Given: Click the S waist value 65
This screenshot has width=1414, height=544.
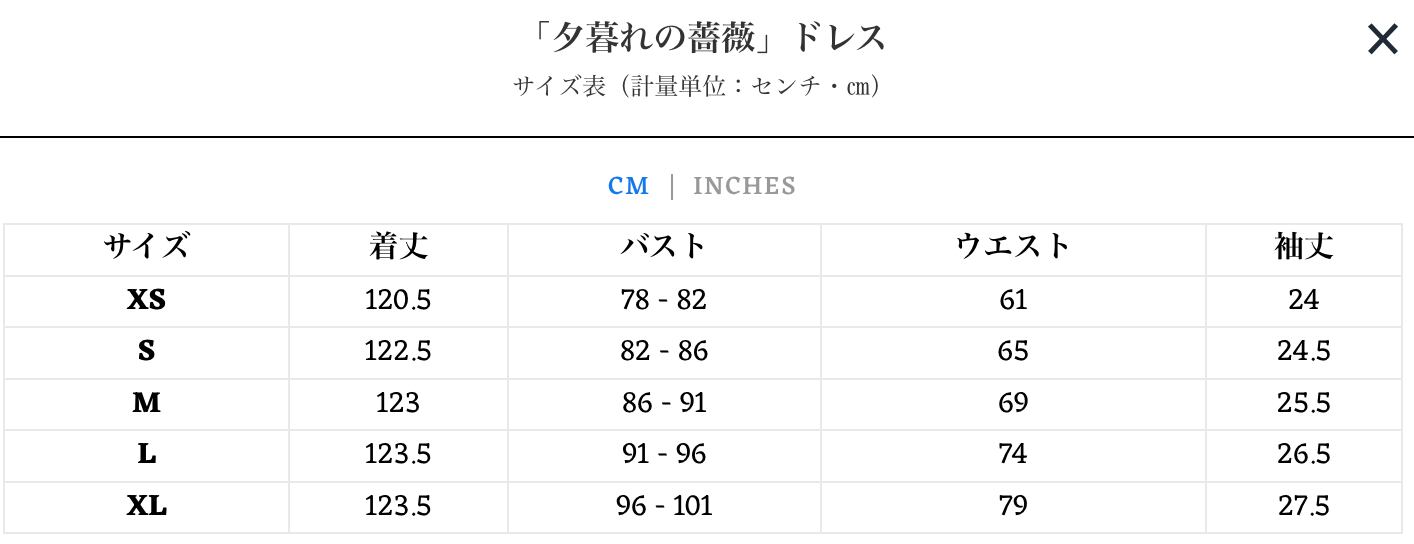Looking at the screenshot, I should pos(1013,351).
